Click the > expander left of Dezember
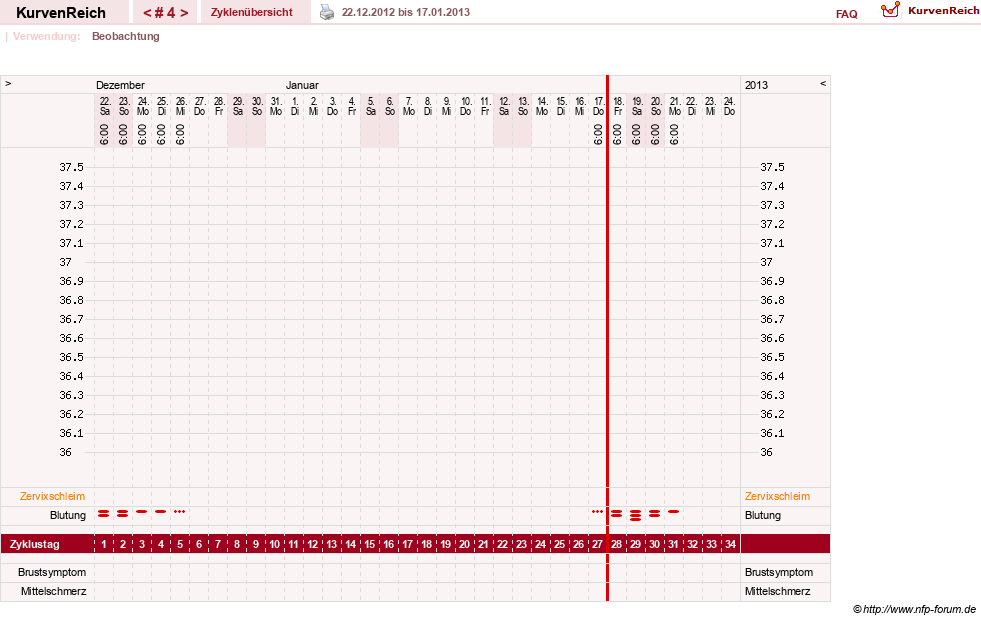 pos(8,83)
